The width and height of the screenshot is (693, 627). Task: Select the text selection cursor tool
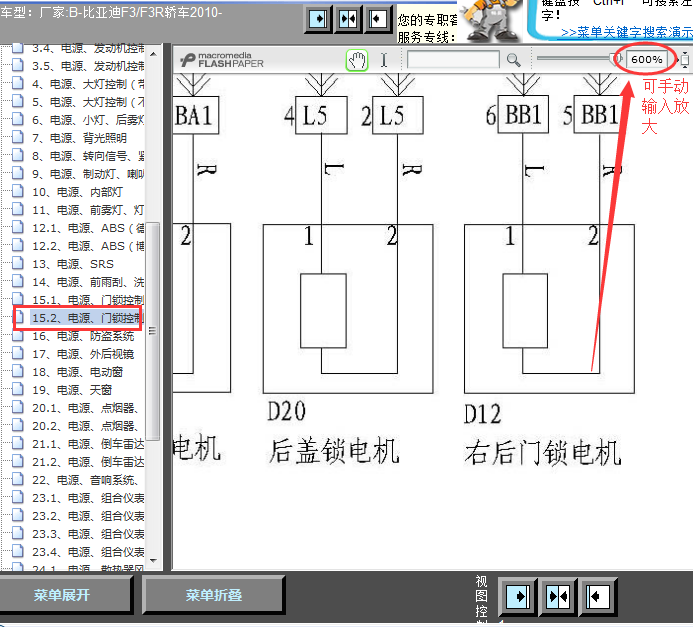pos(384,60)
